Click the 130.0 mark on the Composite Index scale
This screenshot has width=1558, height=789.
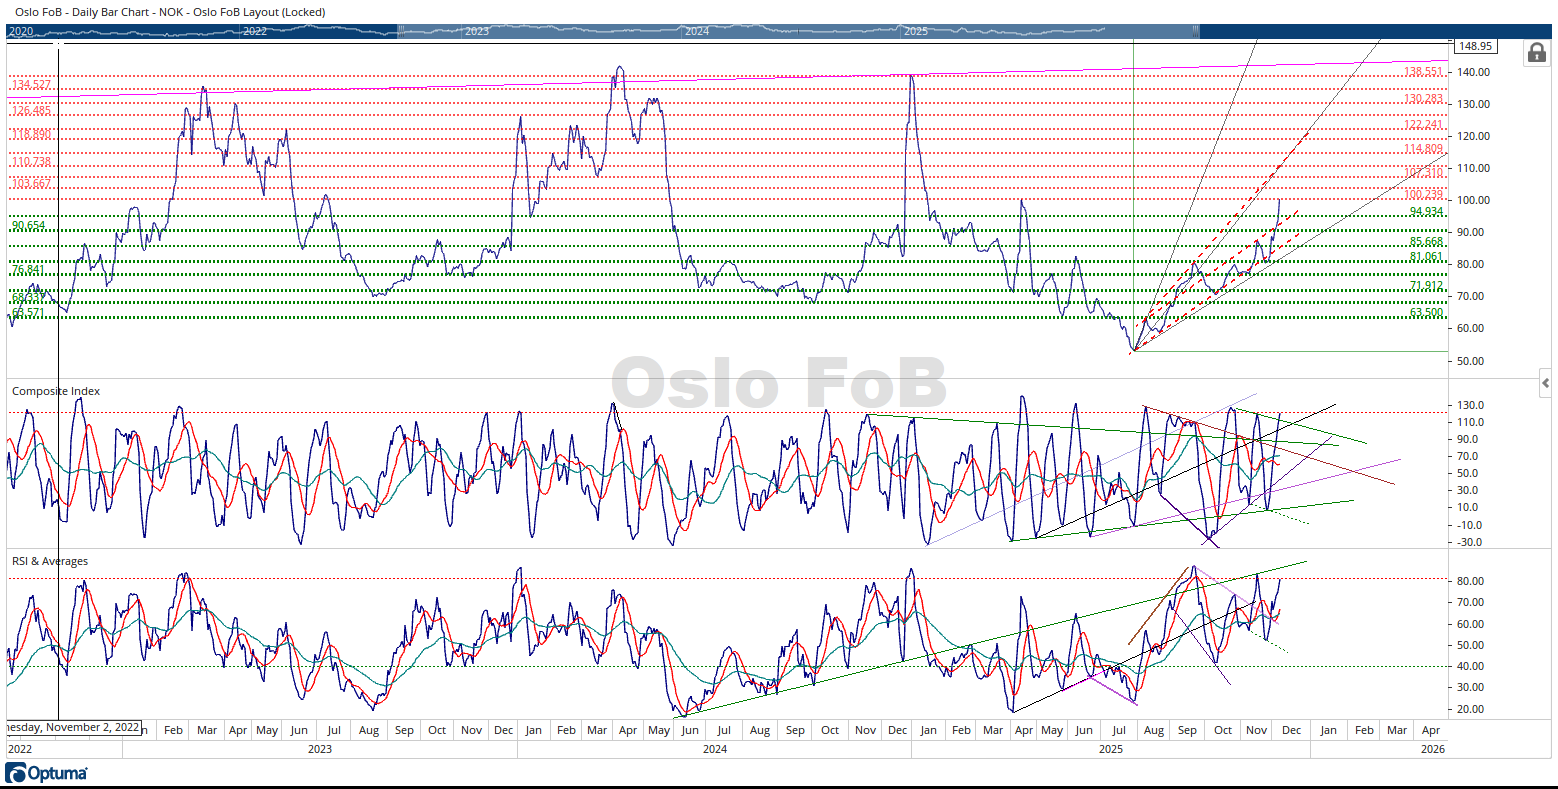pos(1472,405)
